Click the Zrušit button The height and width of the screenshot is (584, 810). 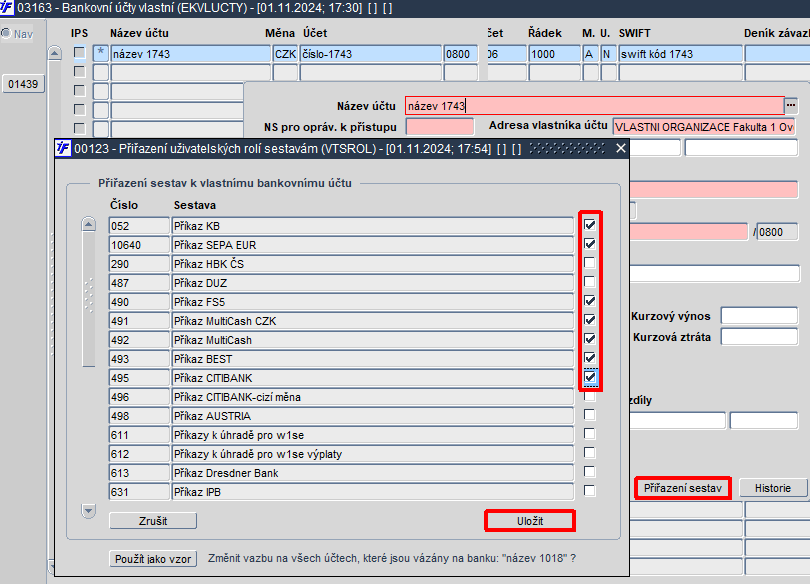[153, 521]
